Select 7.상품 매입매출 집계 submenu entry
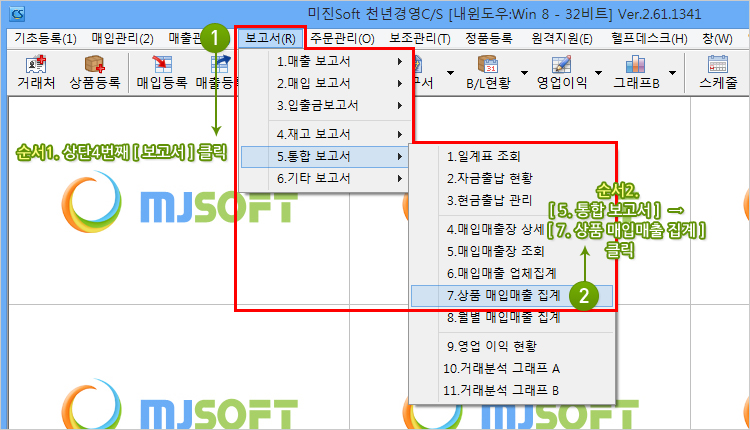The height and width of the screenshot is (430, 750). point(512,296)
